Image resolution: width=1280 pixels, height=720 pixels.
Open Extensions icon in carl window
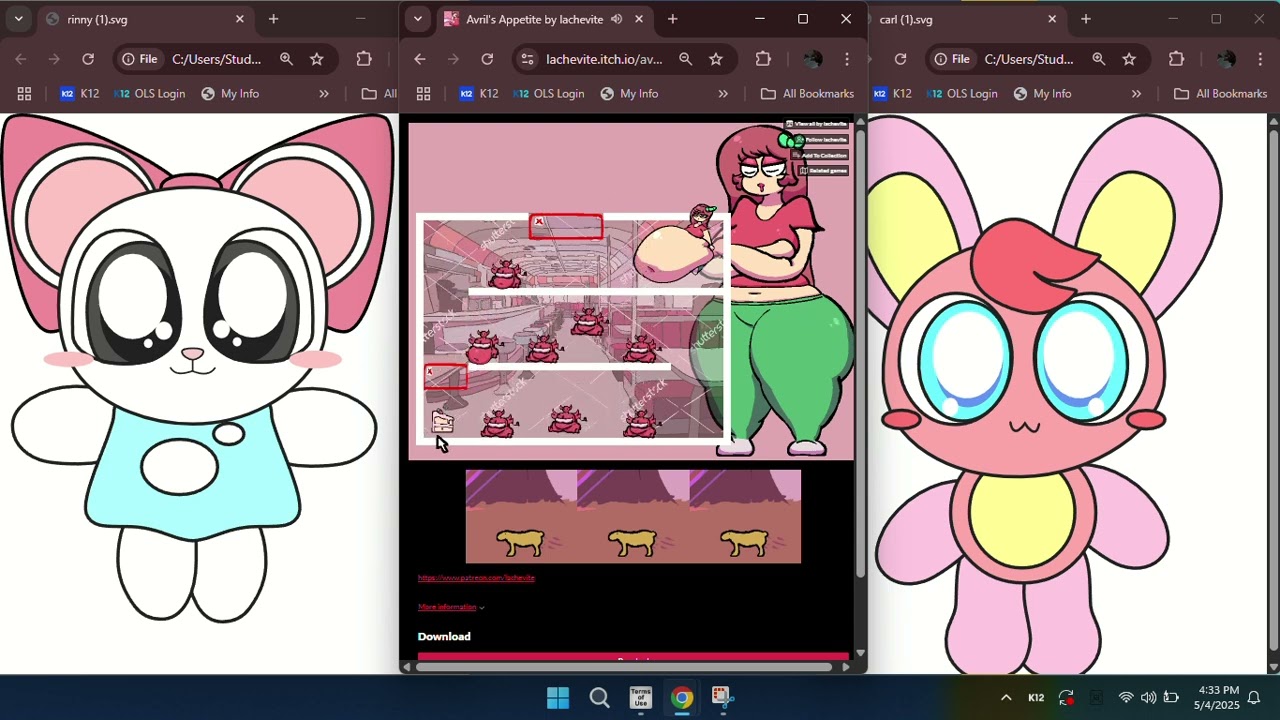pyautogui.click(x=1176, y=59)
